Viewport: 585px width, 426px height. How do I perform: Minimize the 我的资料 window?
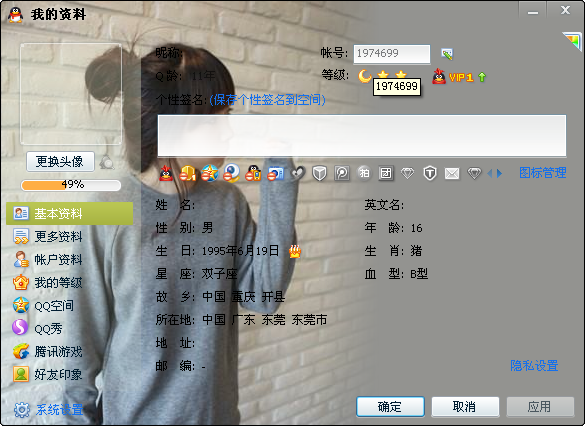click(533, 12)
